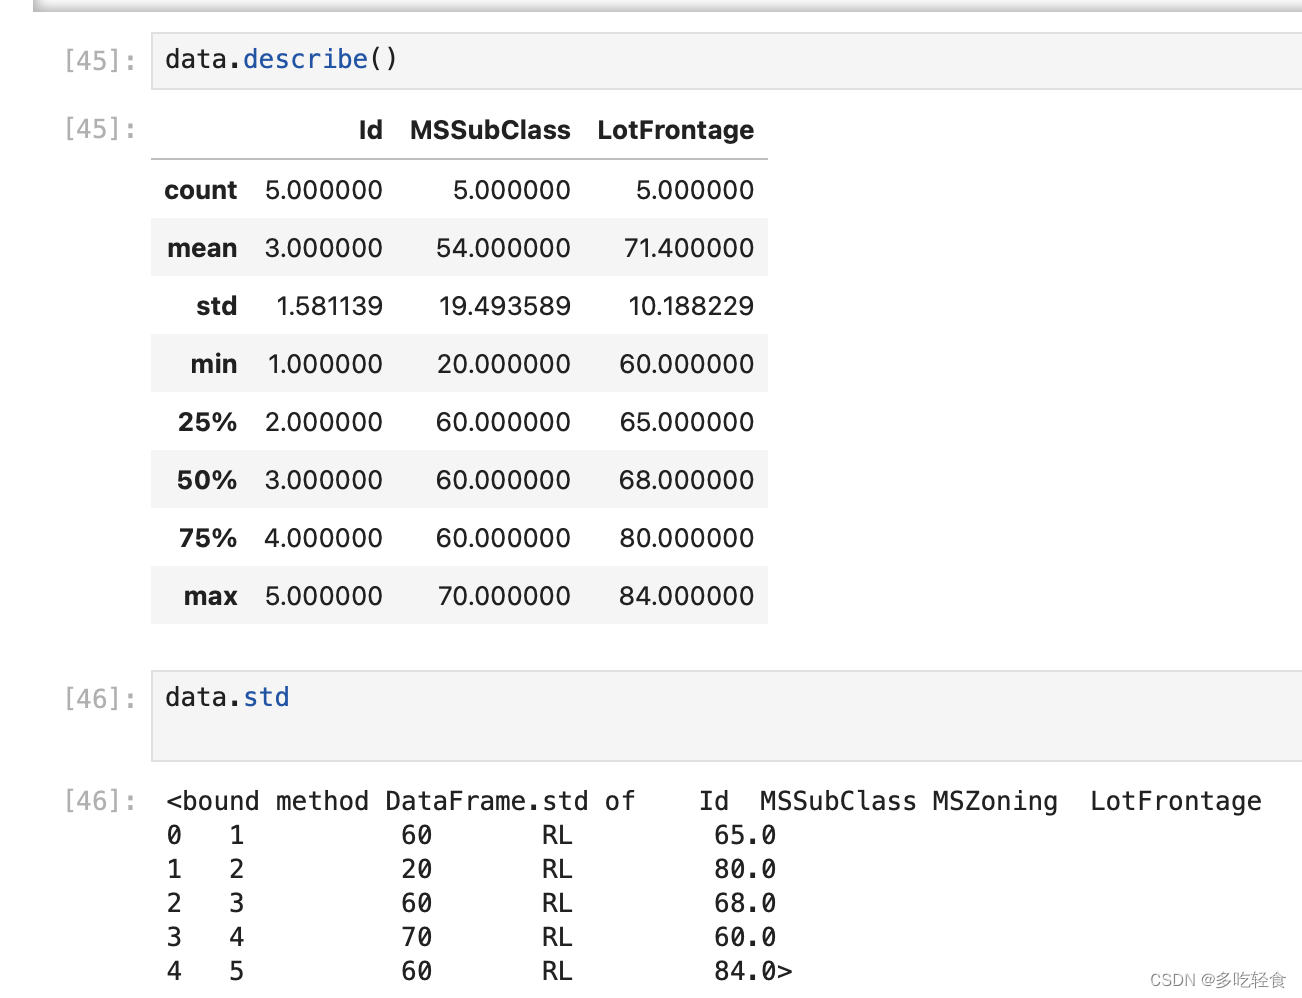1302x998 pixels.
Task: Click the data.std code cell
Action: tap(727, 716)
